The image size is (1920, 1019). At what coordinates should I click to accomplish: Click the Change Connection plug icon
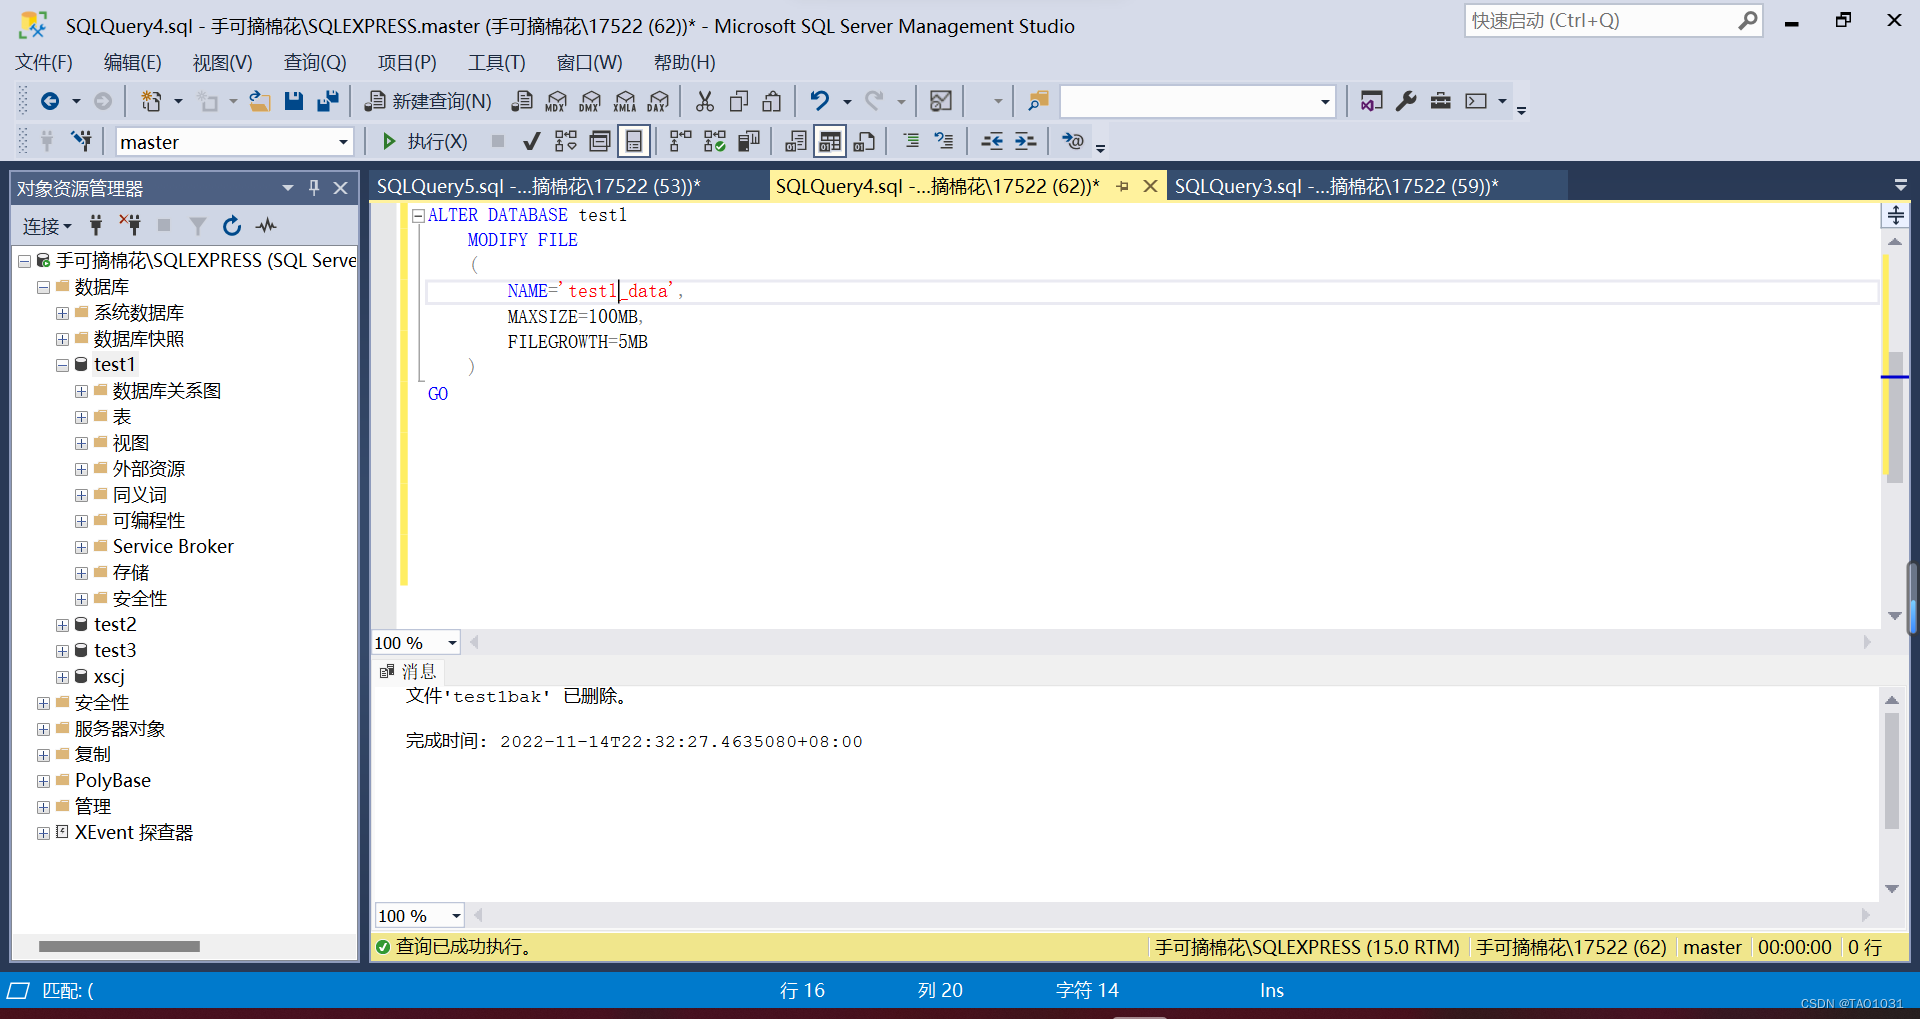point(82,142)
